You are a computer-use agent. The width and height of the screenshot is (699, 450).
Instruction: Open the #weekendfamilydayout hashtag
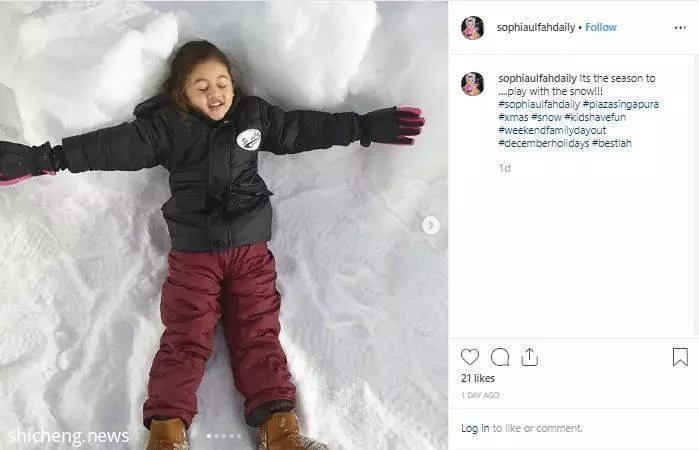[x=552, y=130]
